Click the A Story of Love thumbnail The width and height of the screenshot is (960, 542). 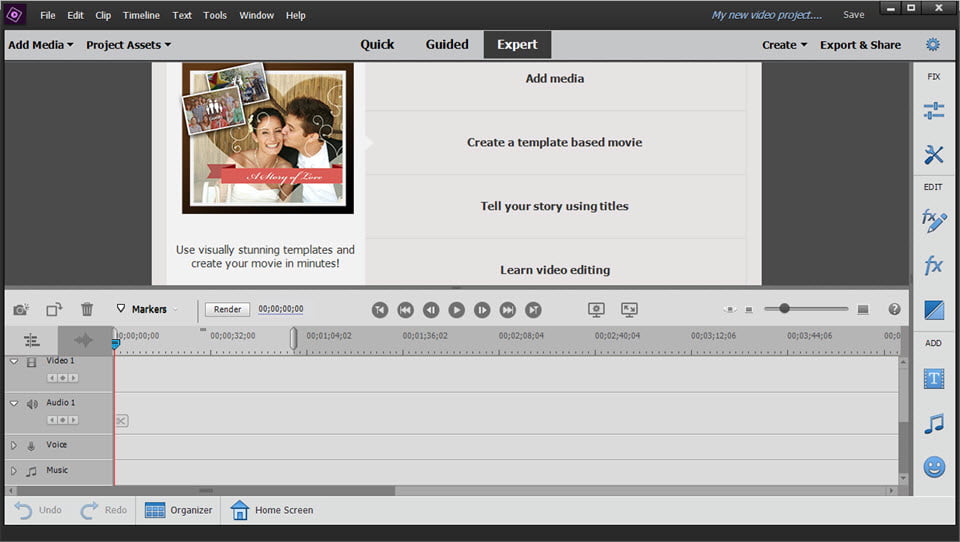pos(268,138)
